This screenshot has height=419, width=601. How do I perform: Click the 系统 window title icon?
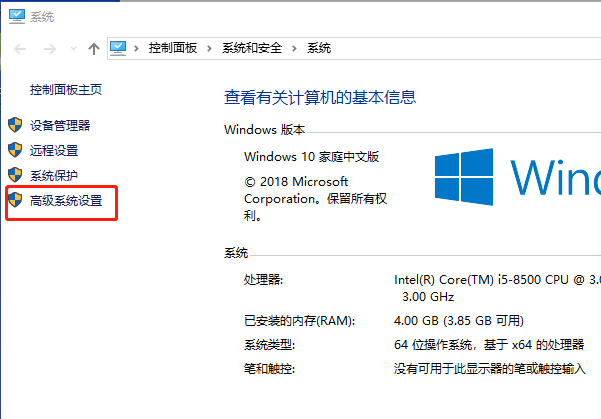coord(17,16)
